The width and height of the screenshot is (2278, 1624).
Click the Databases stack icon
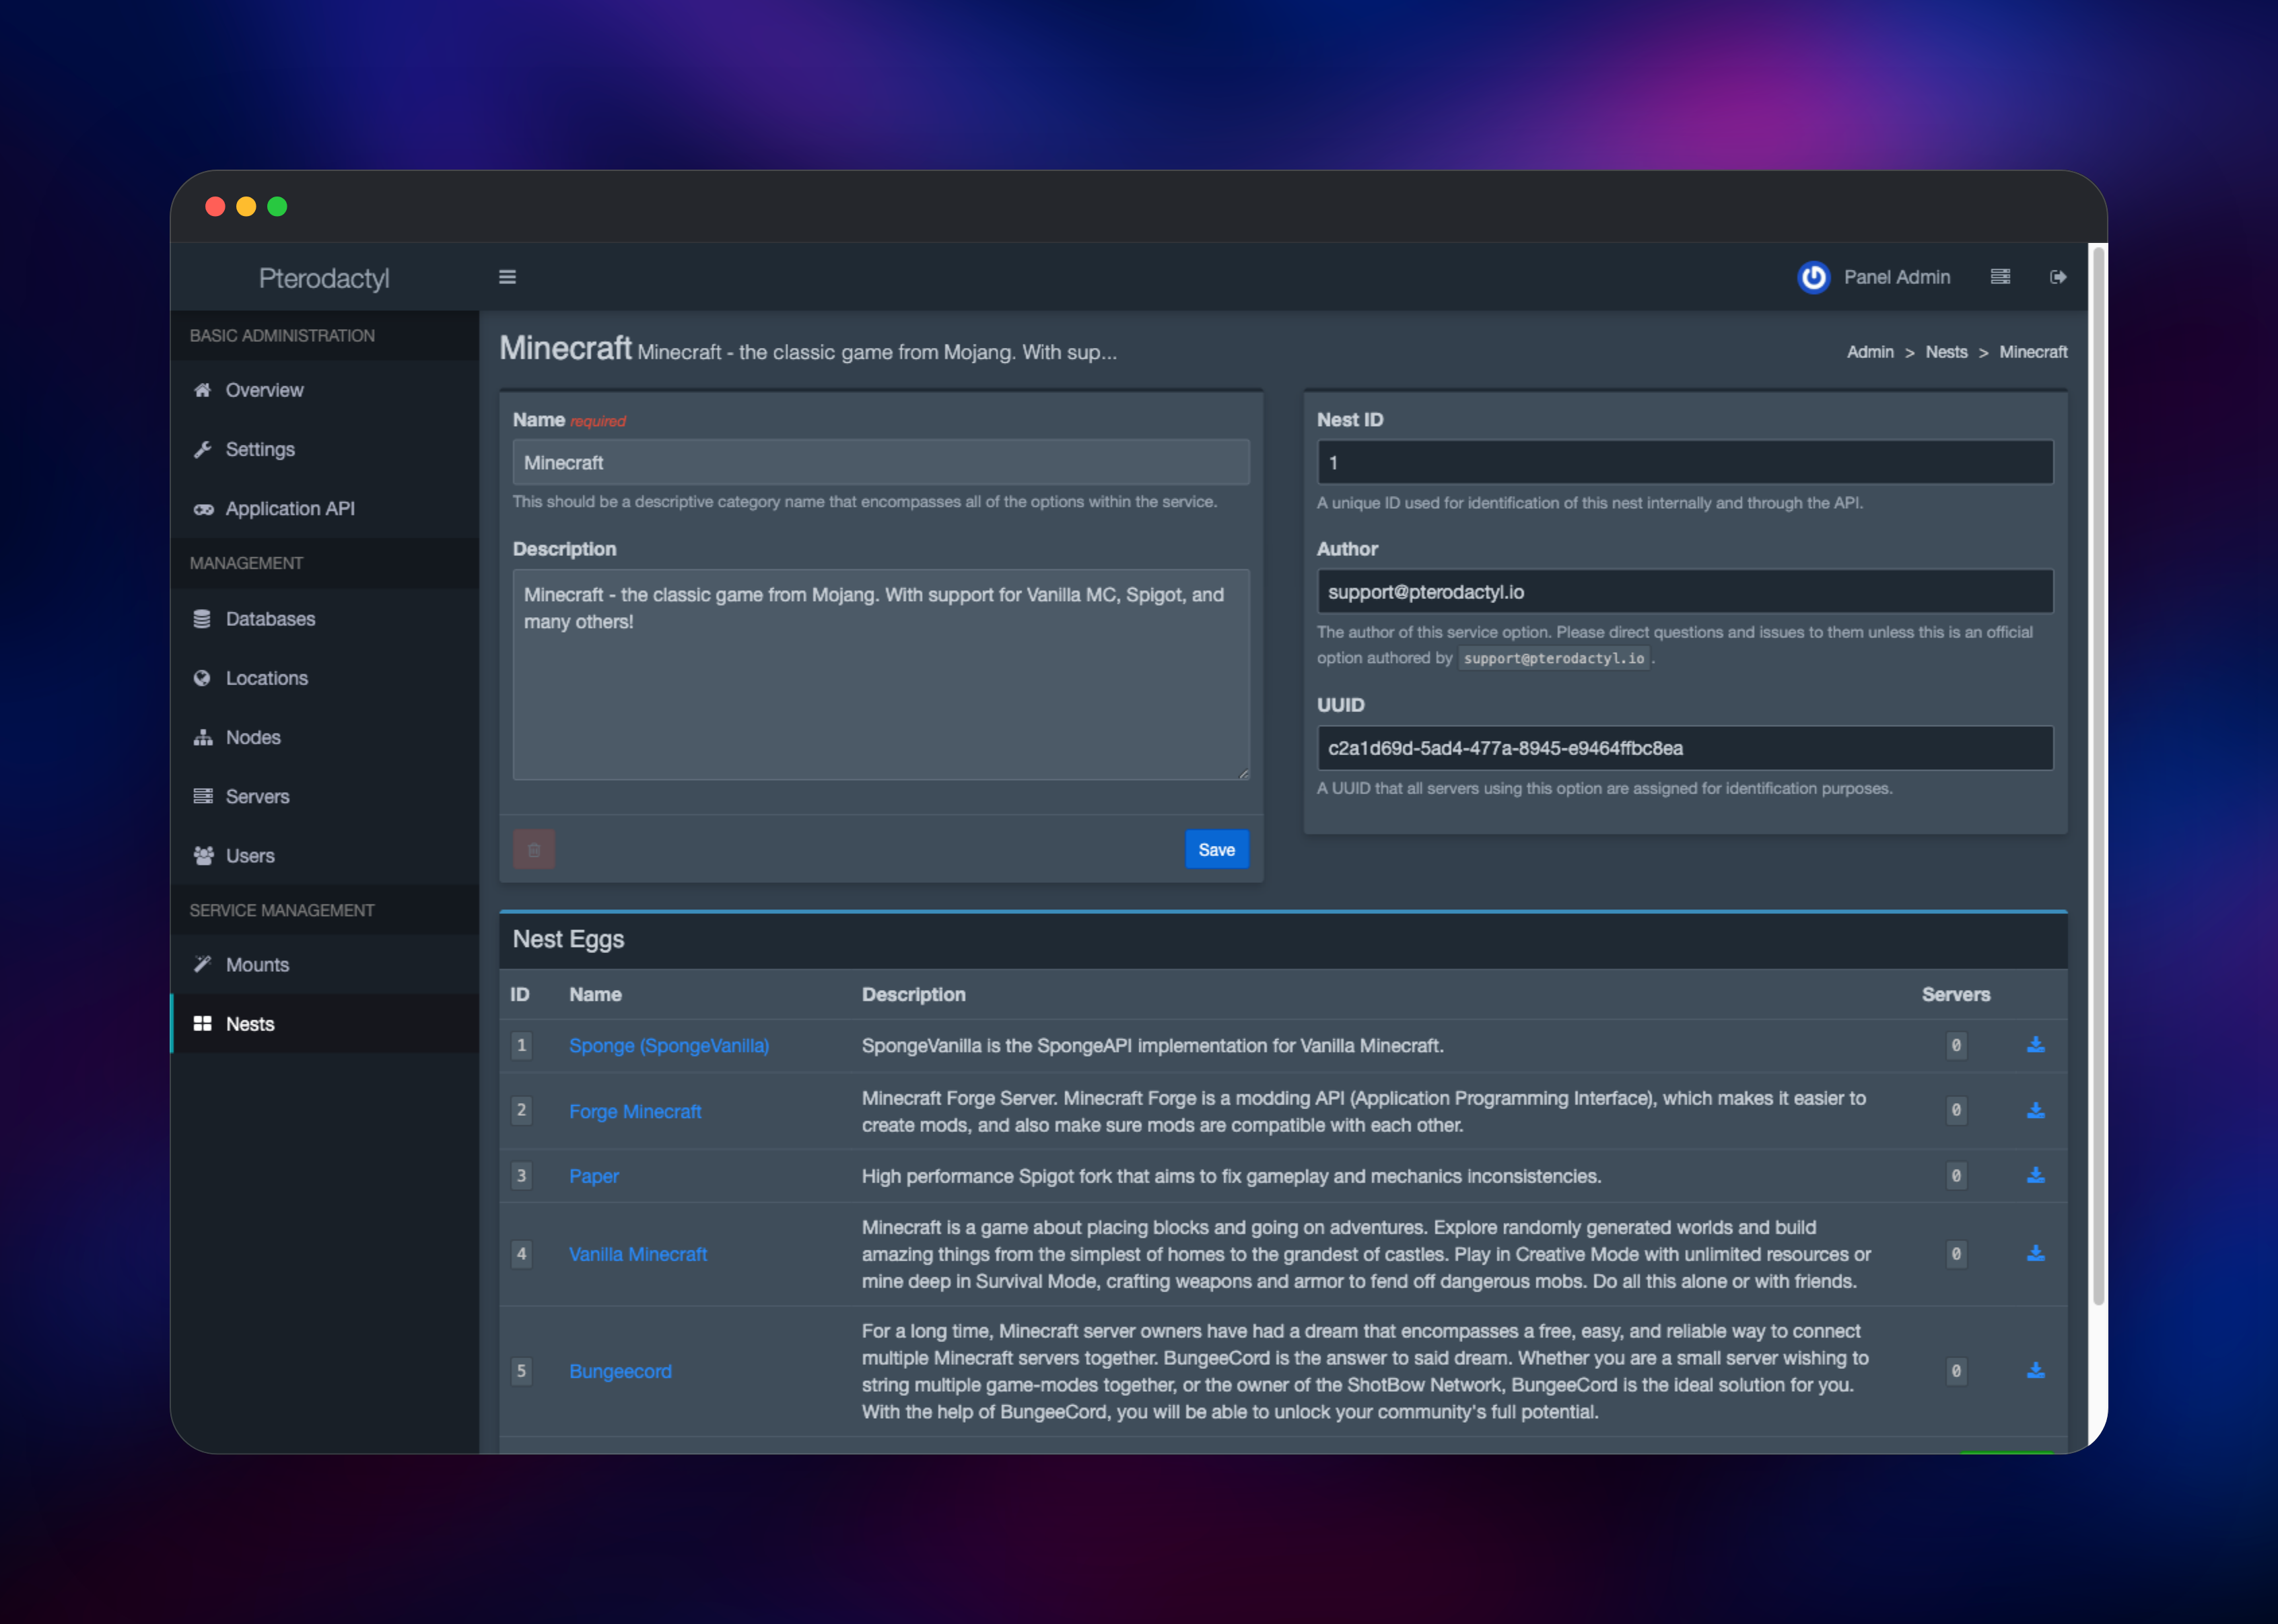pos(202,619)
